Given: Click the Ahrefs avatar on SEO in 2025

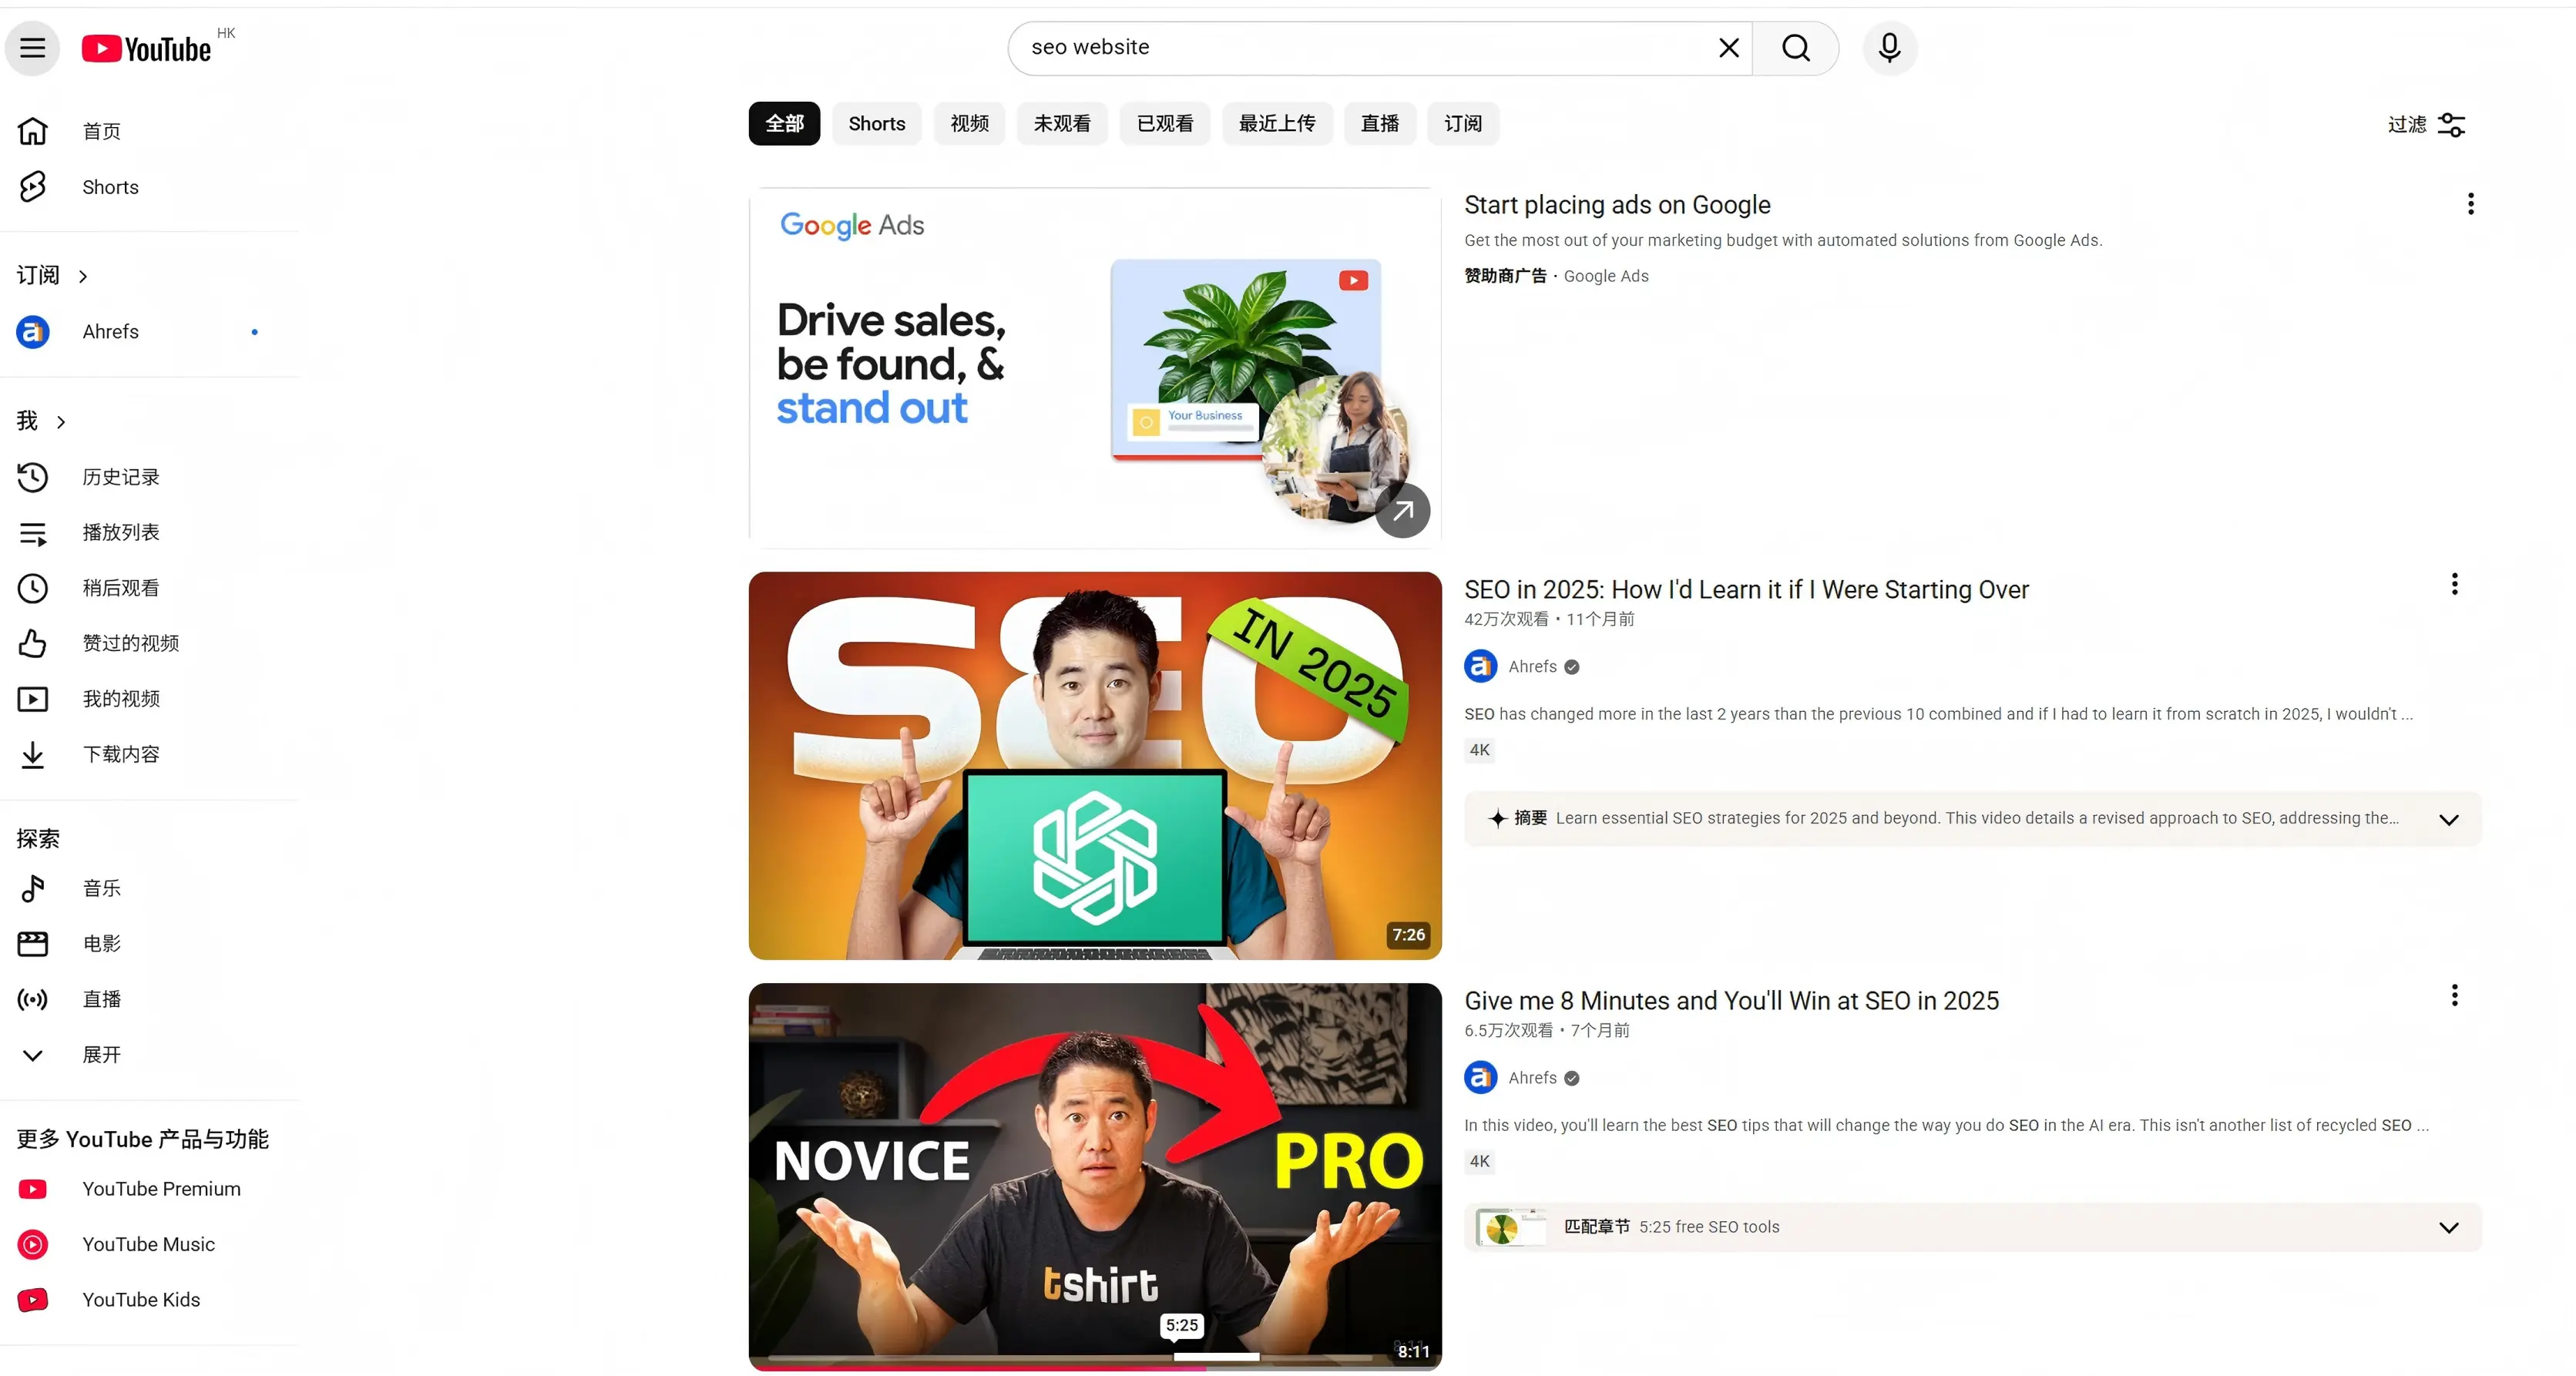Looking at the screenshot, I should 1480,667.
